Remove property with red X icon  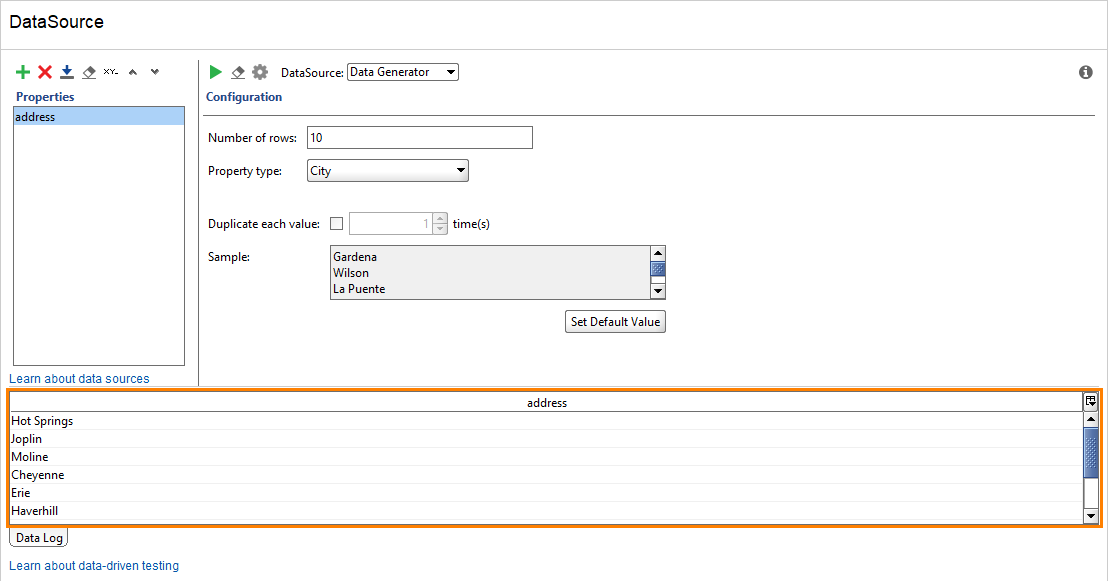point(45,72)
